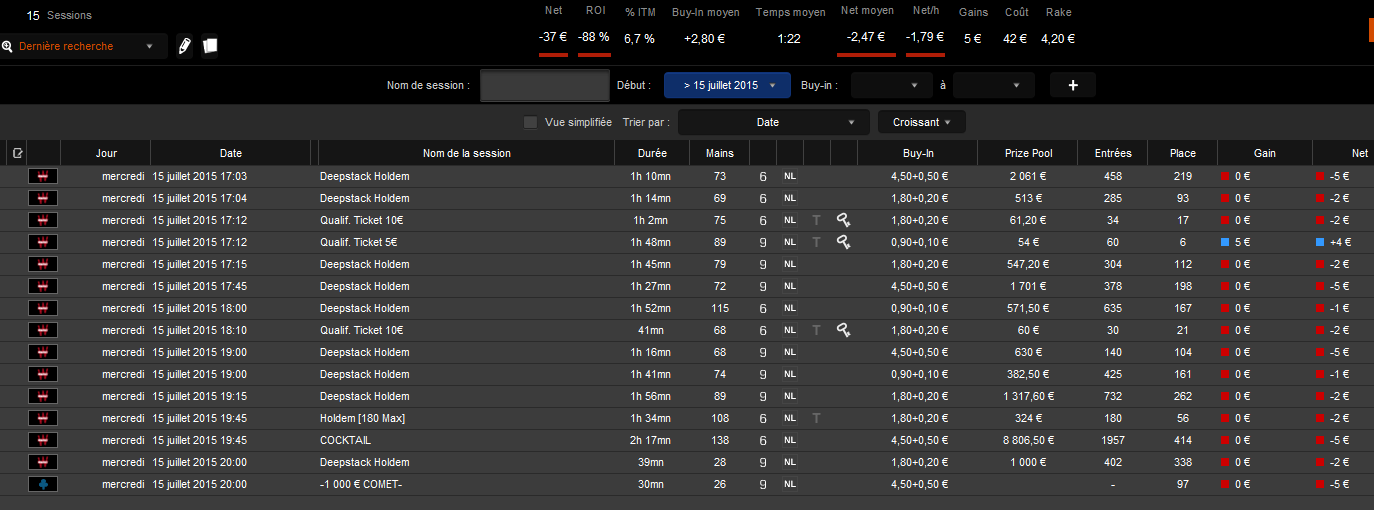The image size is (1374, 510).
Task: Sort by the Mains column header
Action: (x=720, y=153)
